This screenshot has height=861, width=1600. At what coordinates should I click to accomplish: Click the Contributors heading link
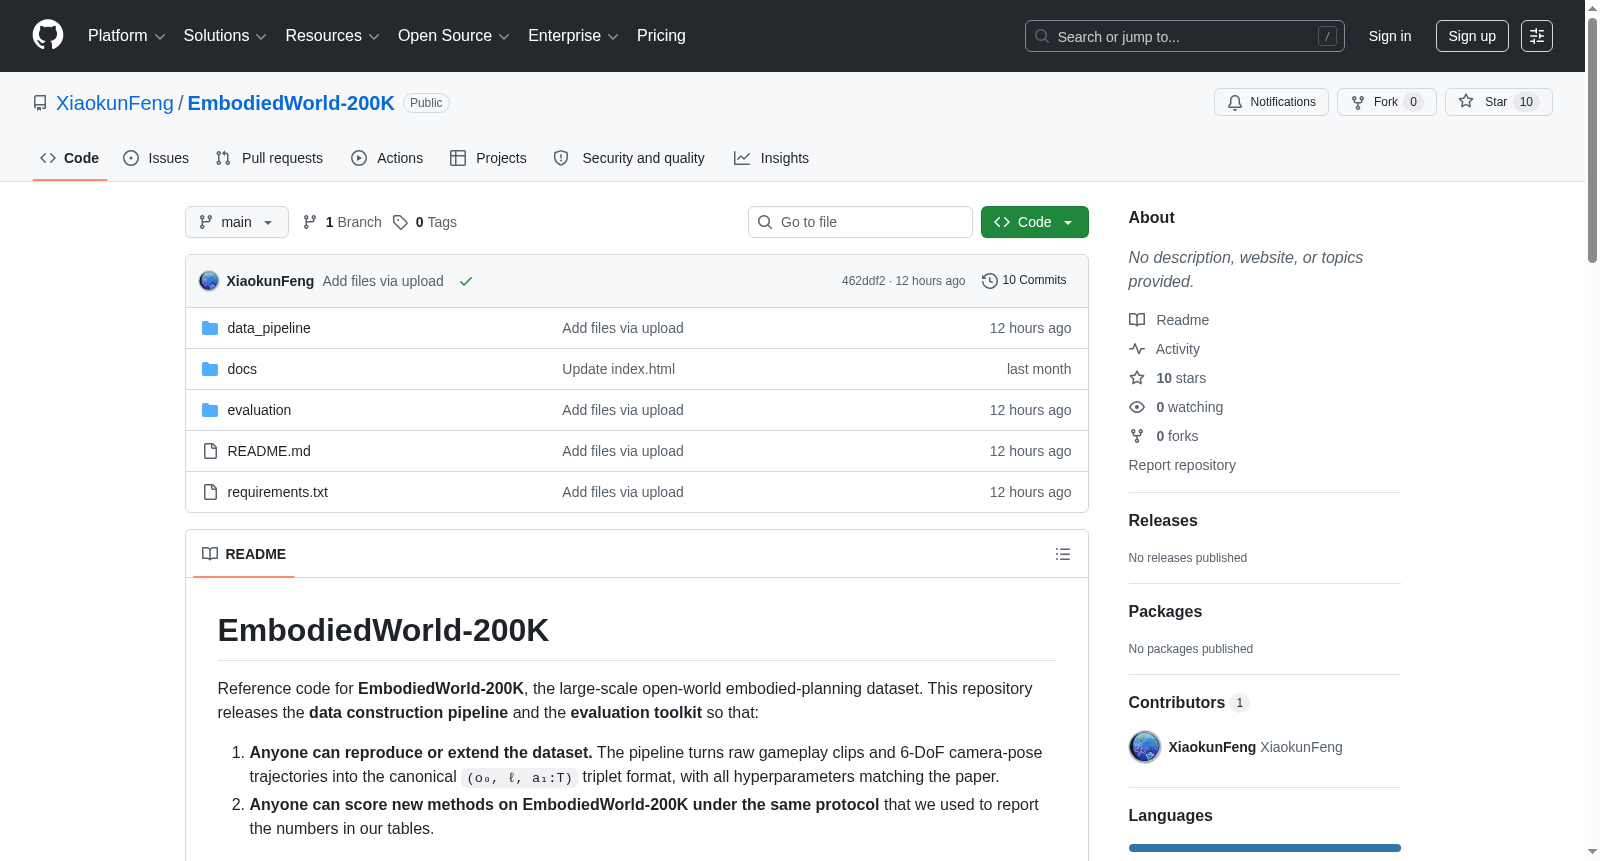pyautogui.click(x=1188, y=703)
